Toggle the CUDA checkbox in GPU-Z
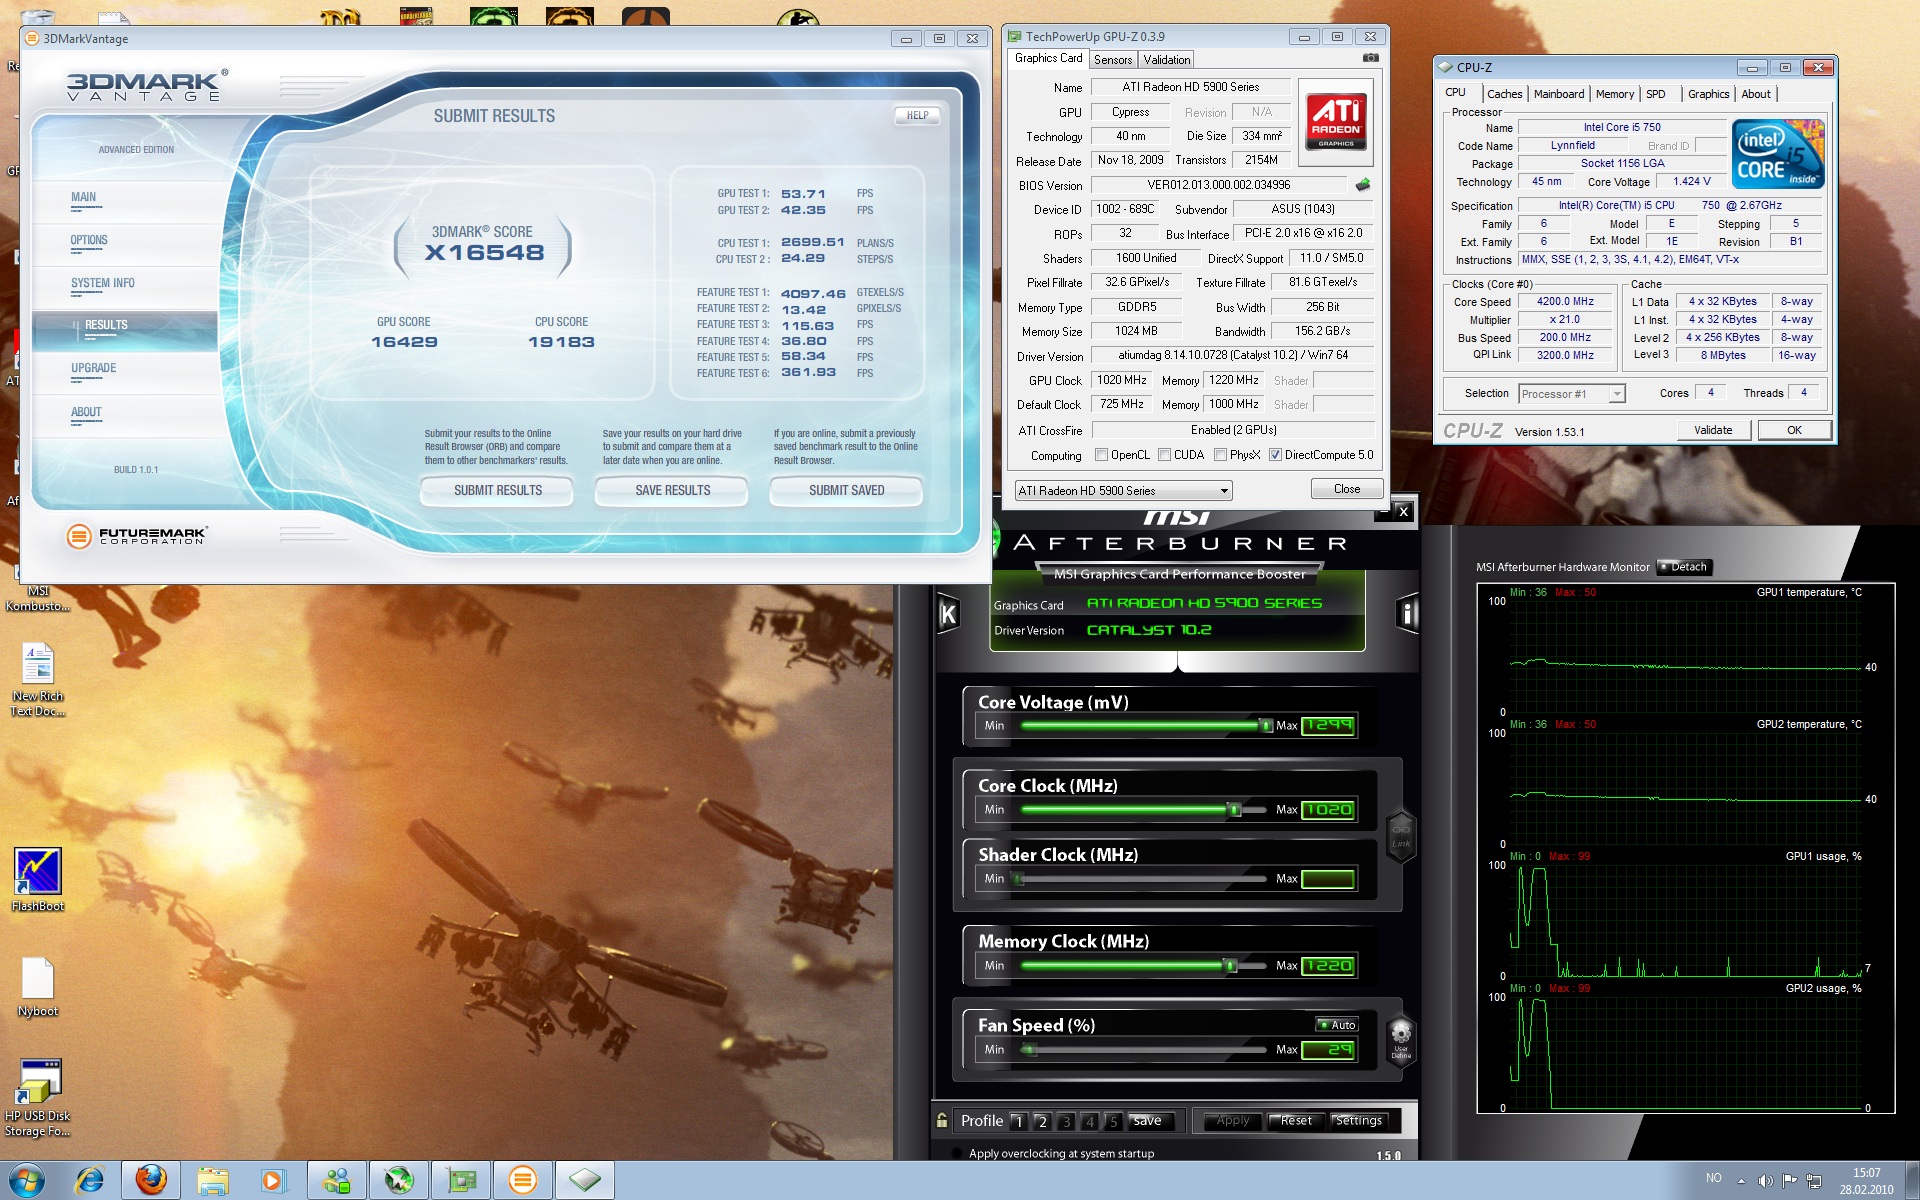1920x1200 pixels. pyautogui.click(x=1164, y=455)
